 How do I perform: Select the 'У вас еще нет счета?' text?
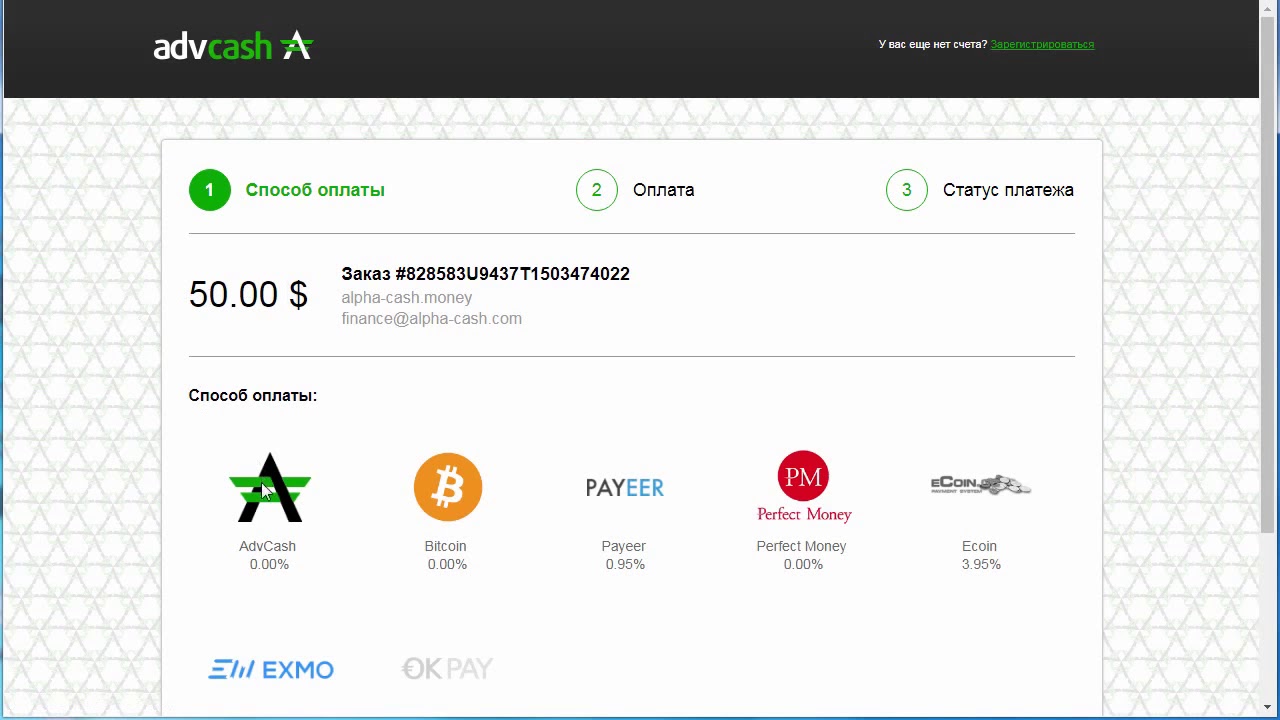(x=932, y=44)
